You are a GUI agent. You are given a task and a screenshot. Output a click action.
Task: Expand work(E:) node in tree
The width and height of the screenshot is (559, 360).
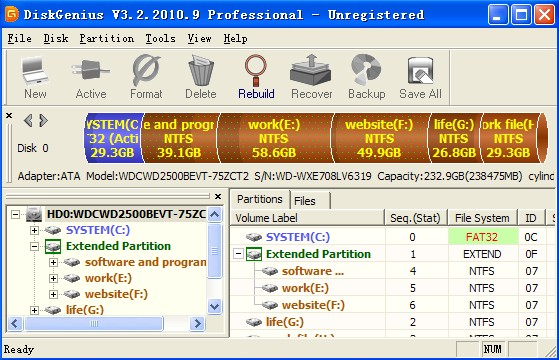(53, 278)
